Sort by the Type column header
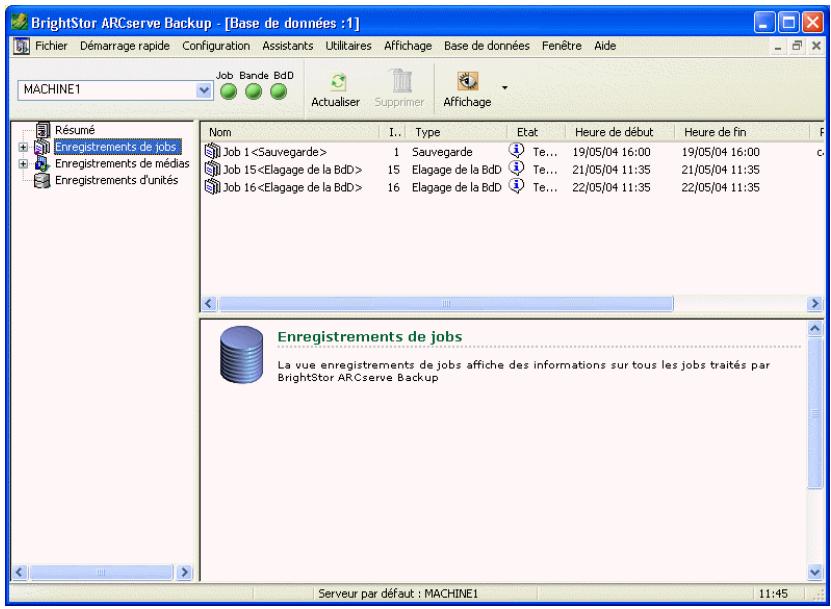 coord(457,132)
